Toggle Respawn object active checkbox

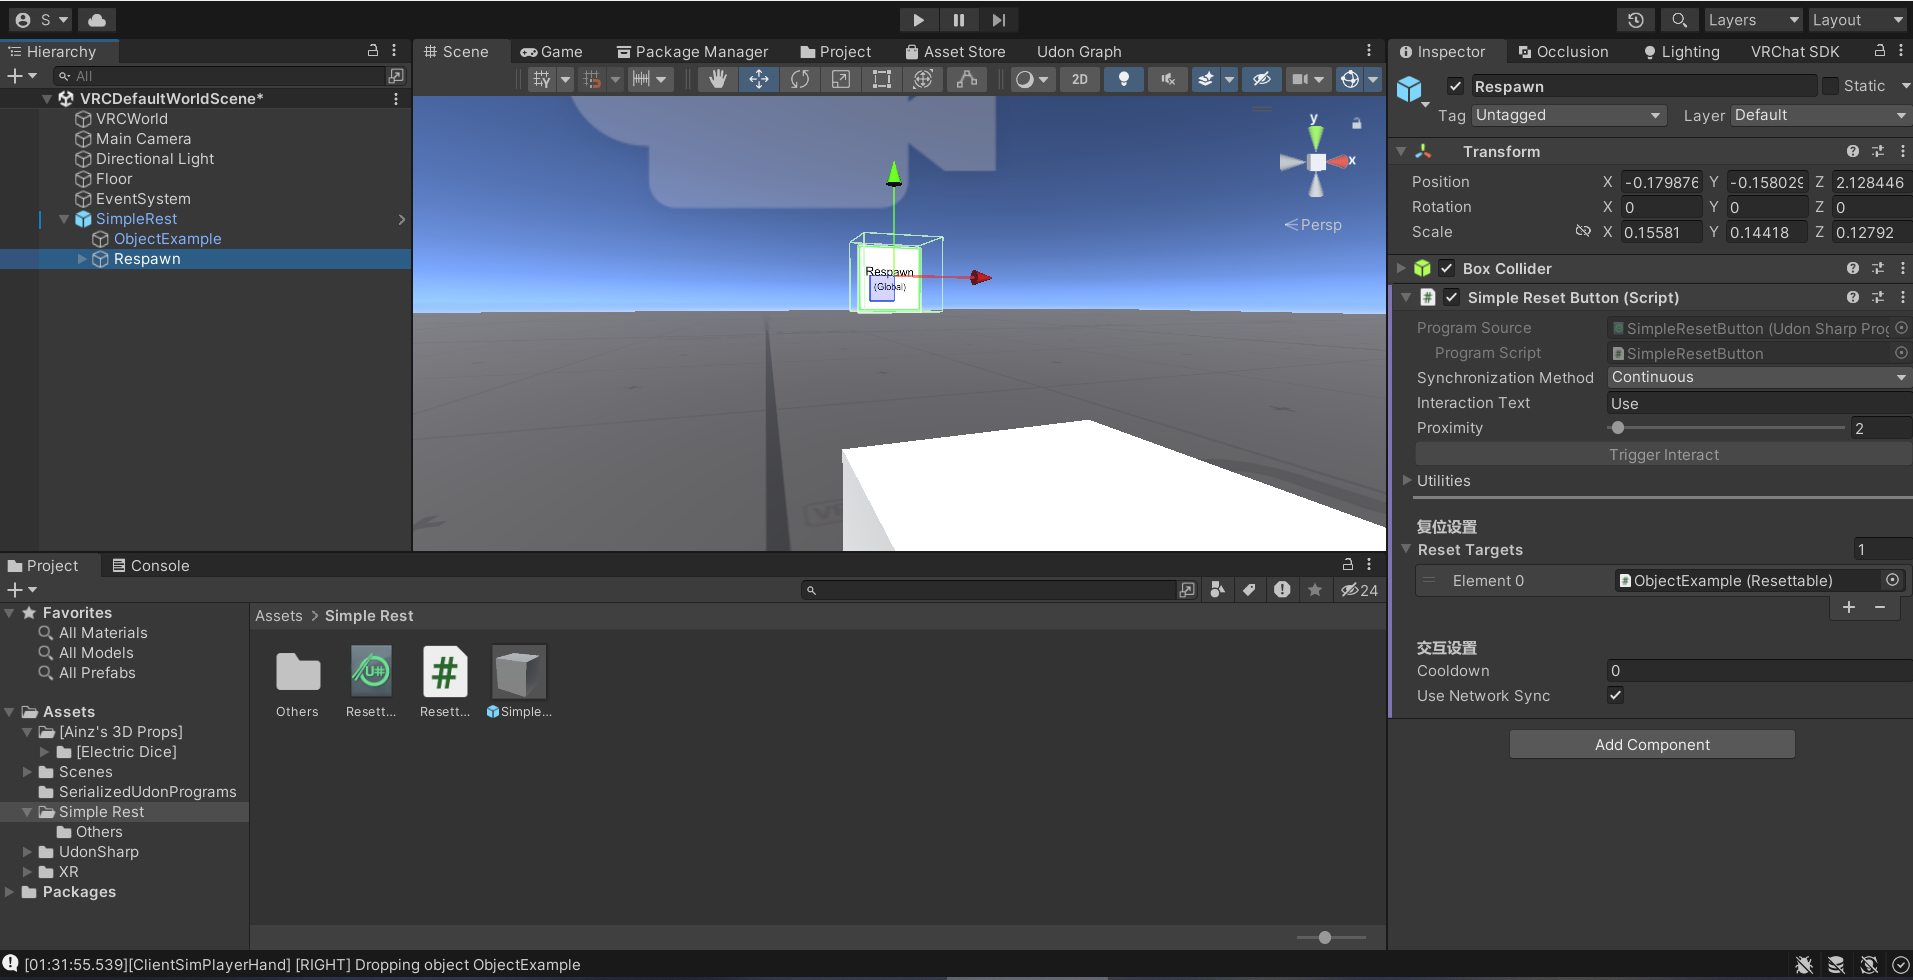1455,86
